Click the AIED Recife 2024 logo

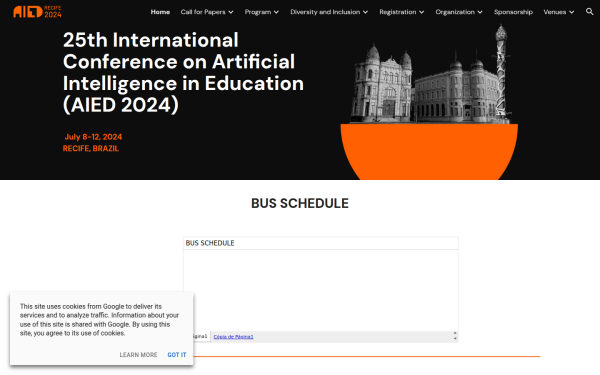tap(37, 12)
